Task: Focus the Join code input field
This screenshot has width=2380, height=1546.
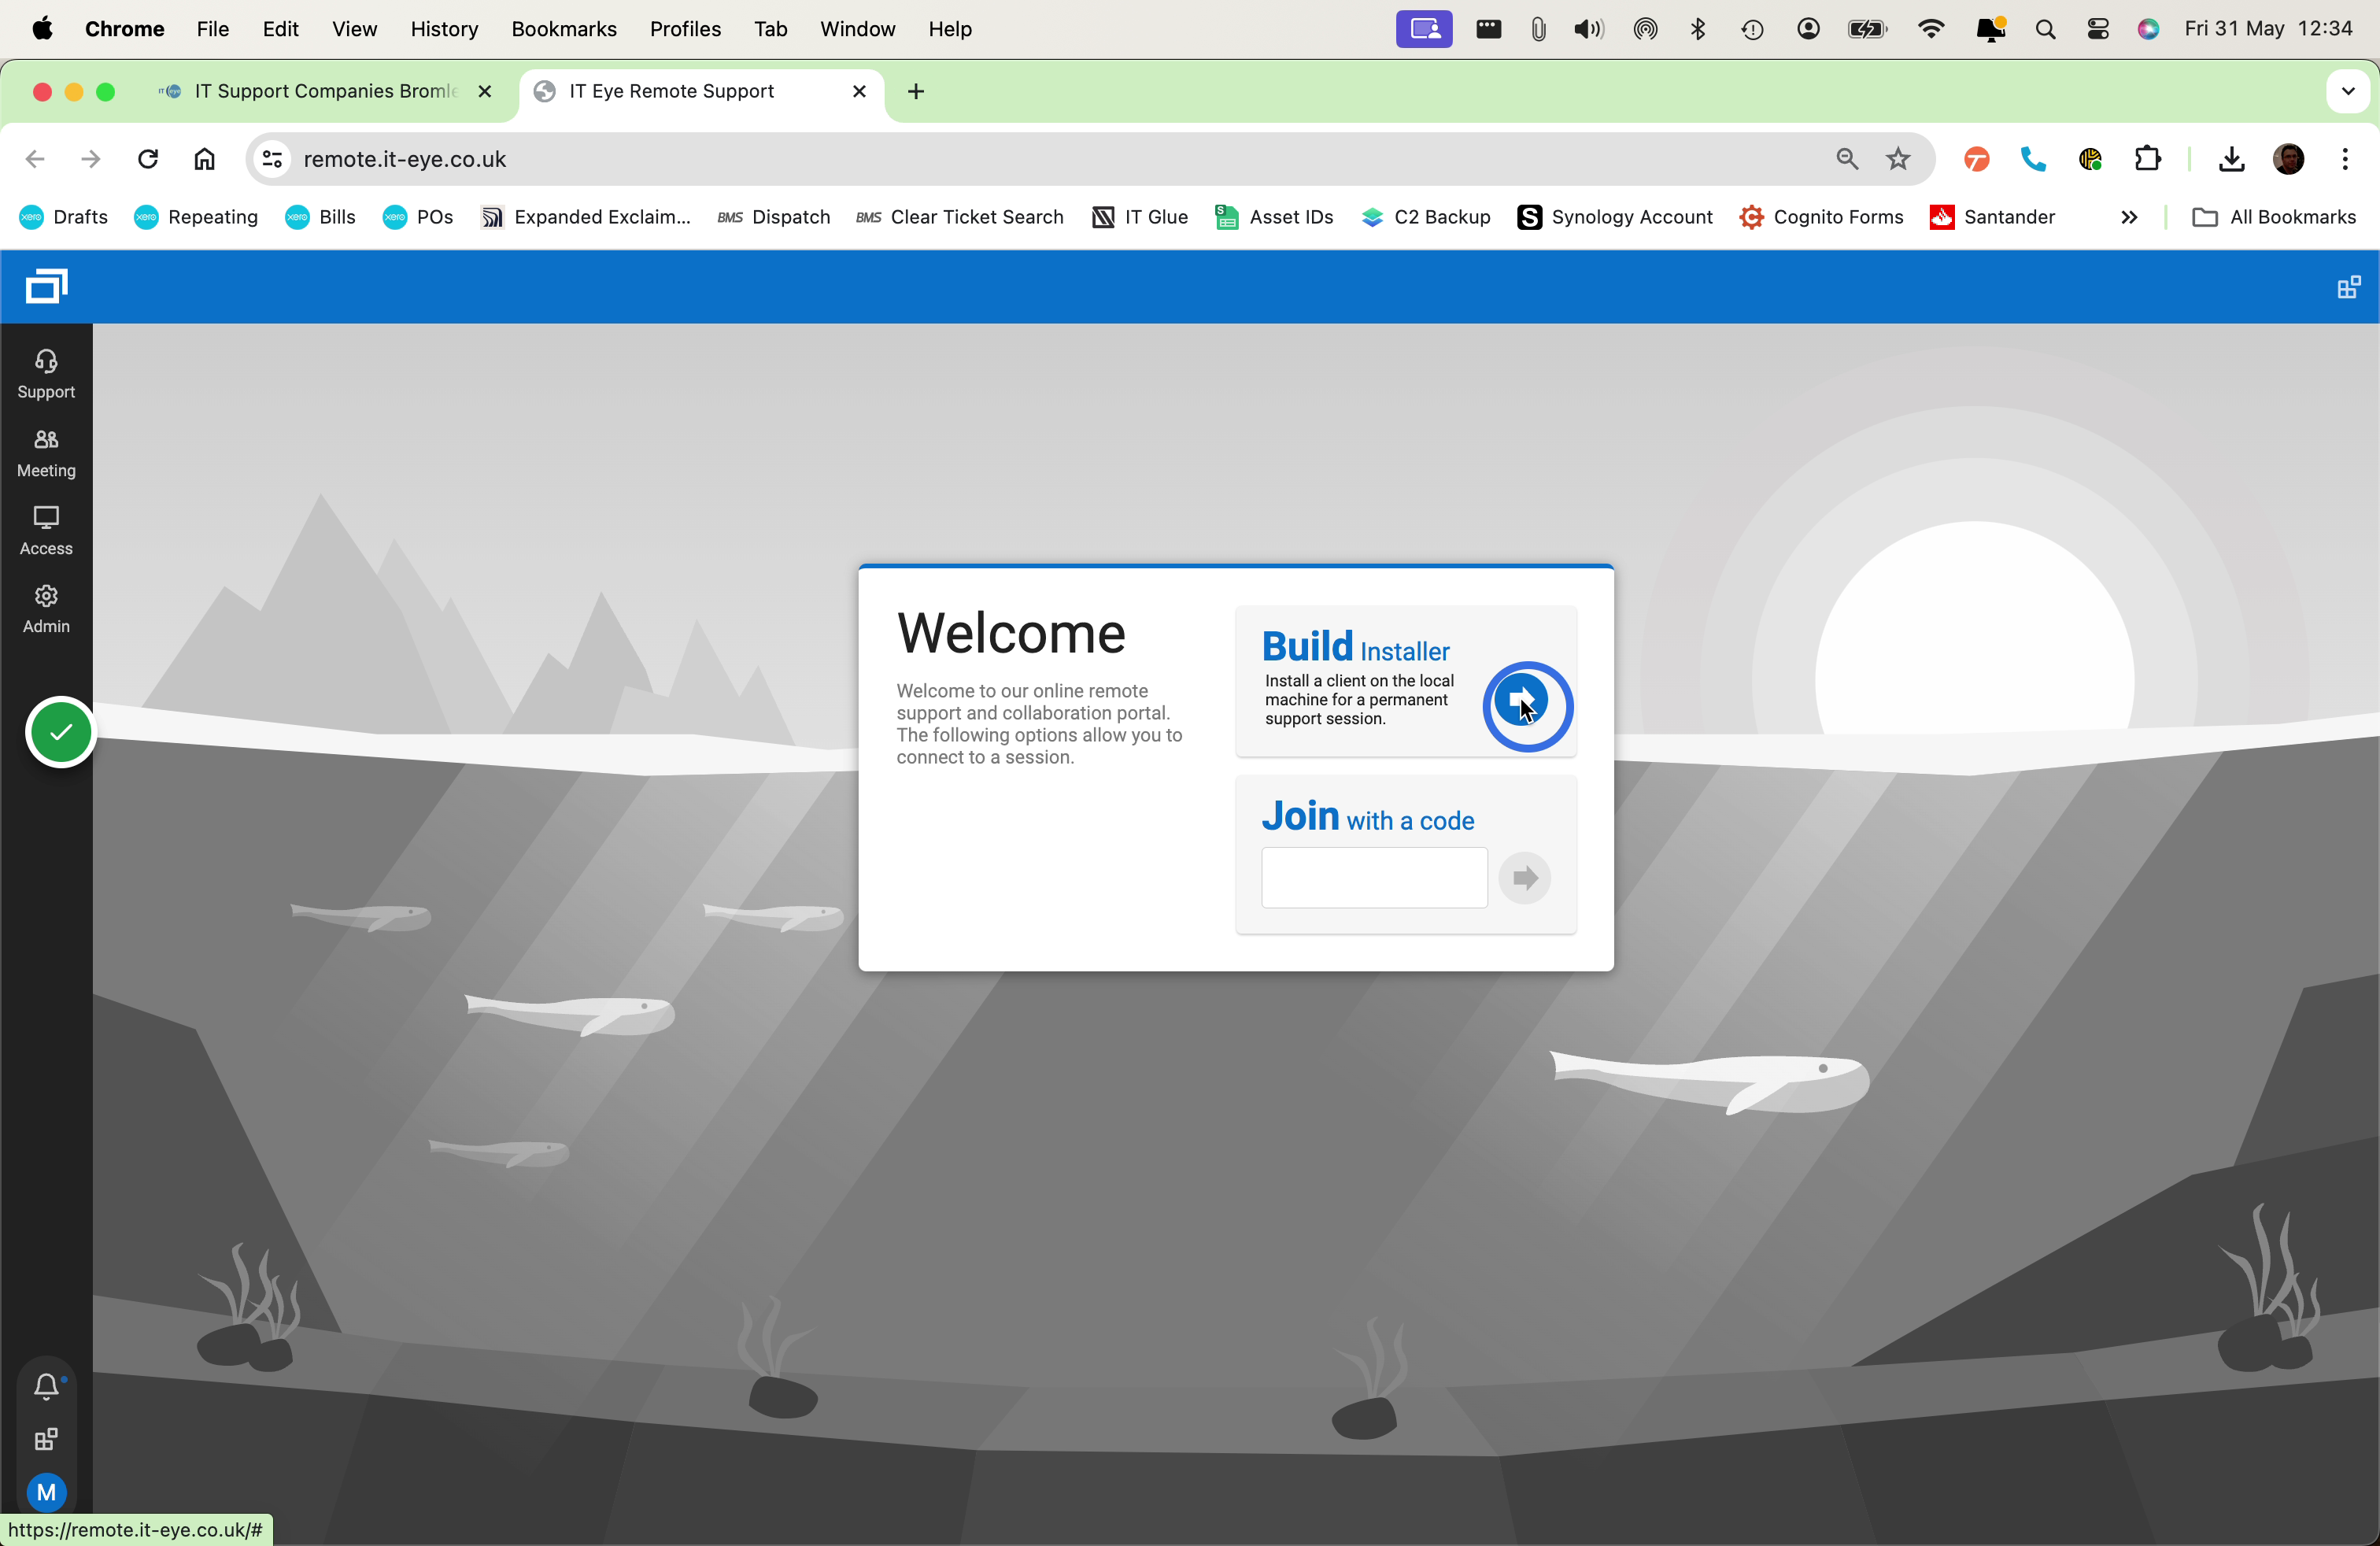Action: tap(1374, 877)
